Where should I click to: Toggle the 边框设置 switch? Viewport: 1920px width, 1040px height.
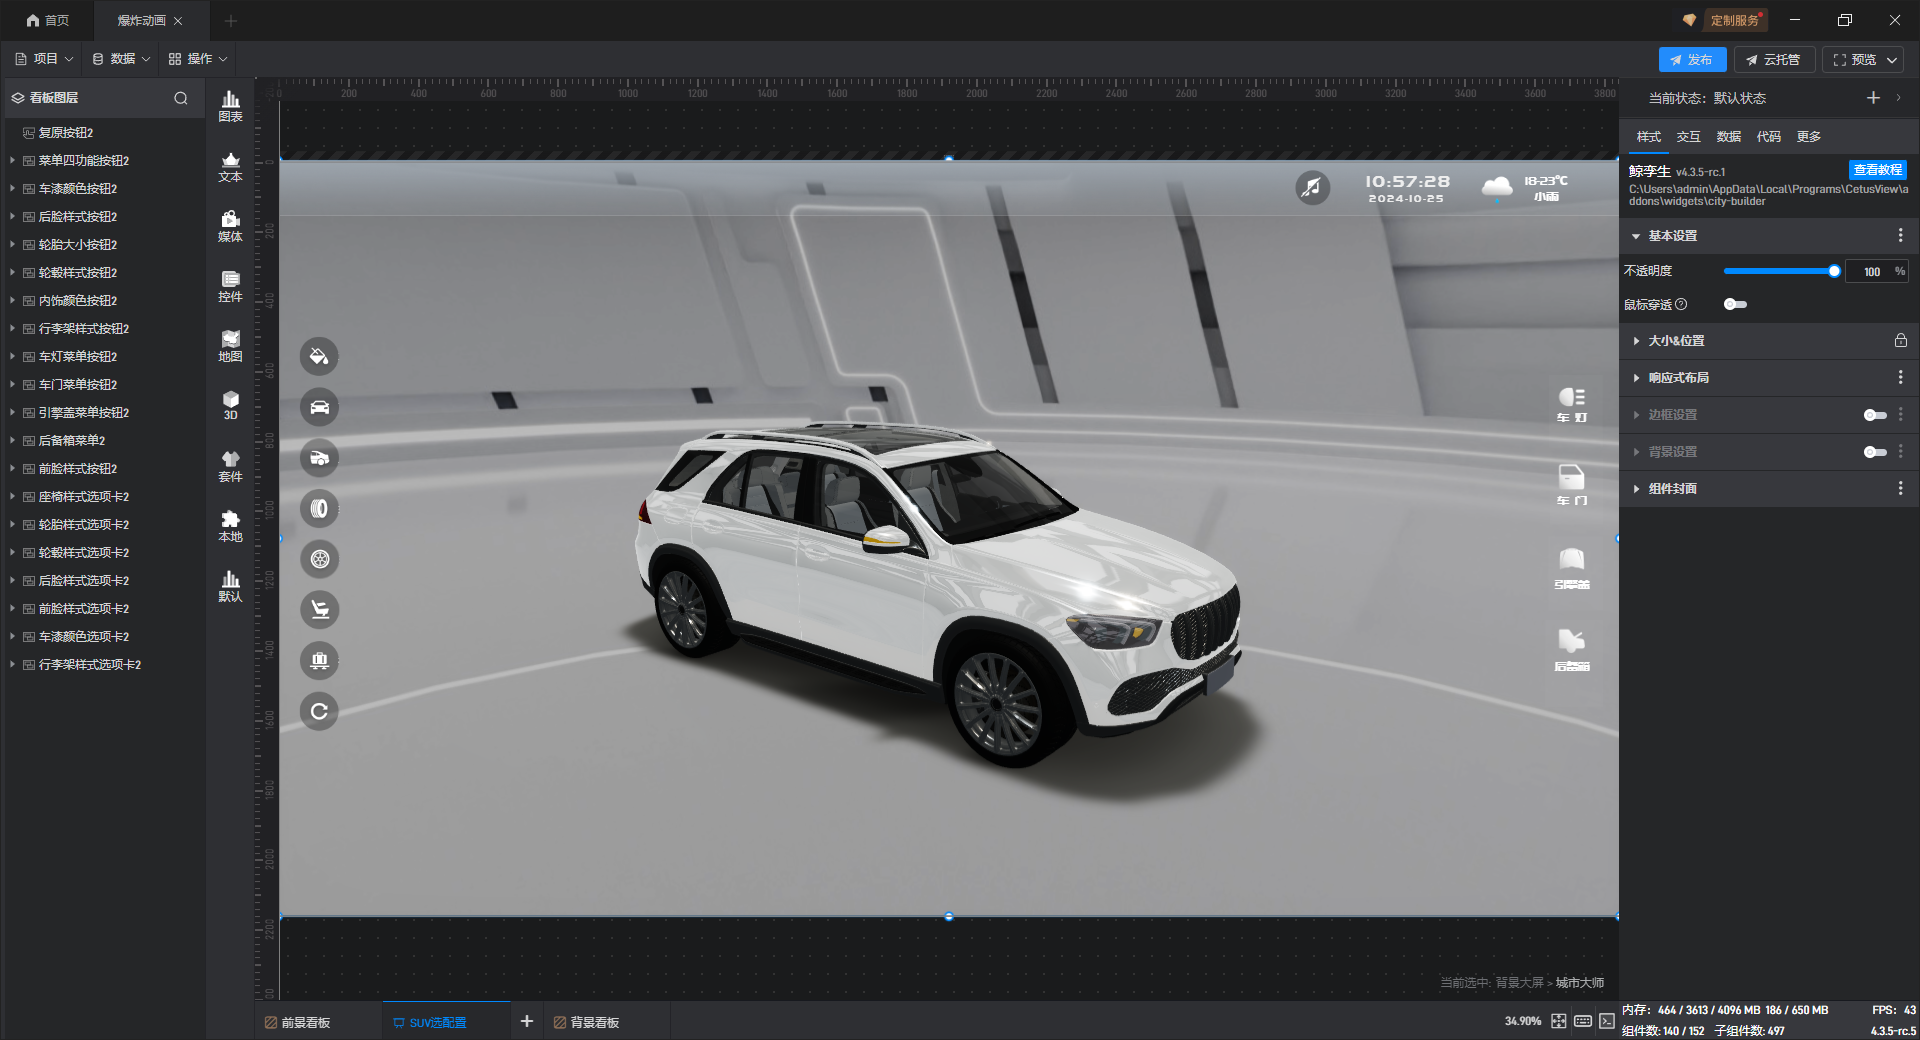[1875, 415]
